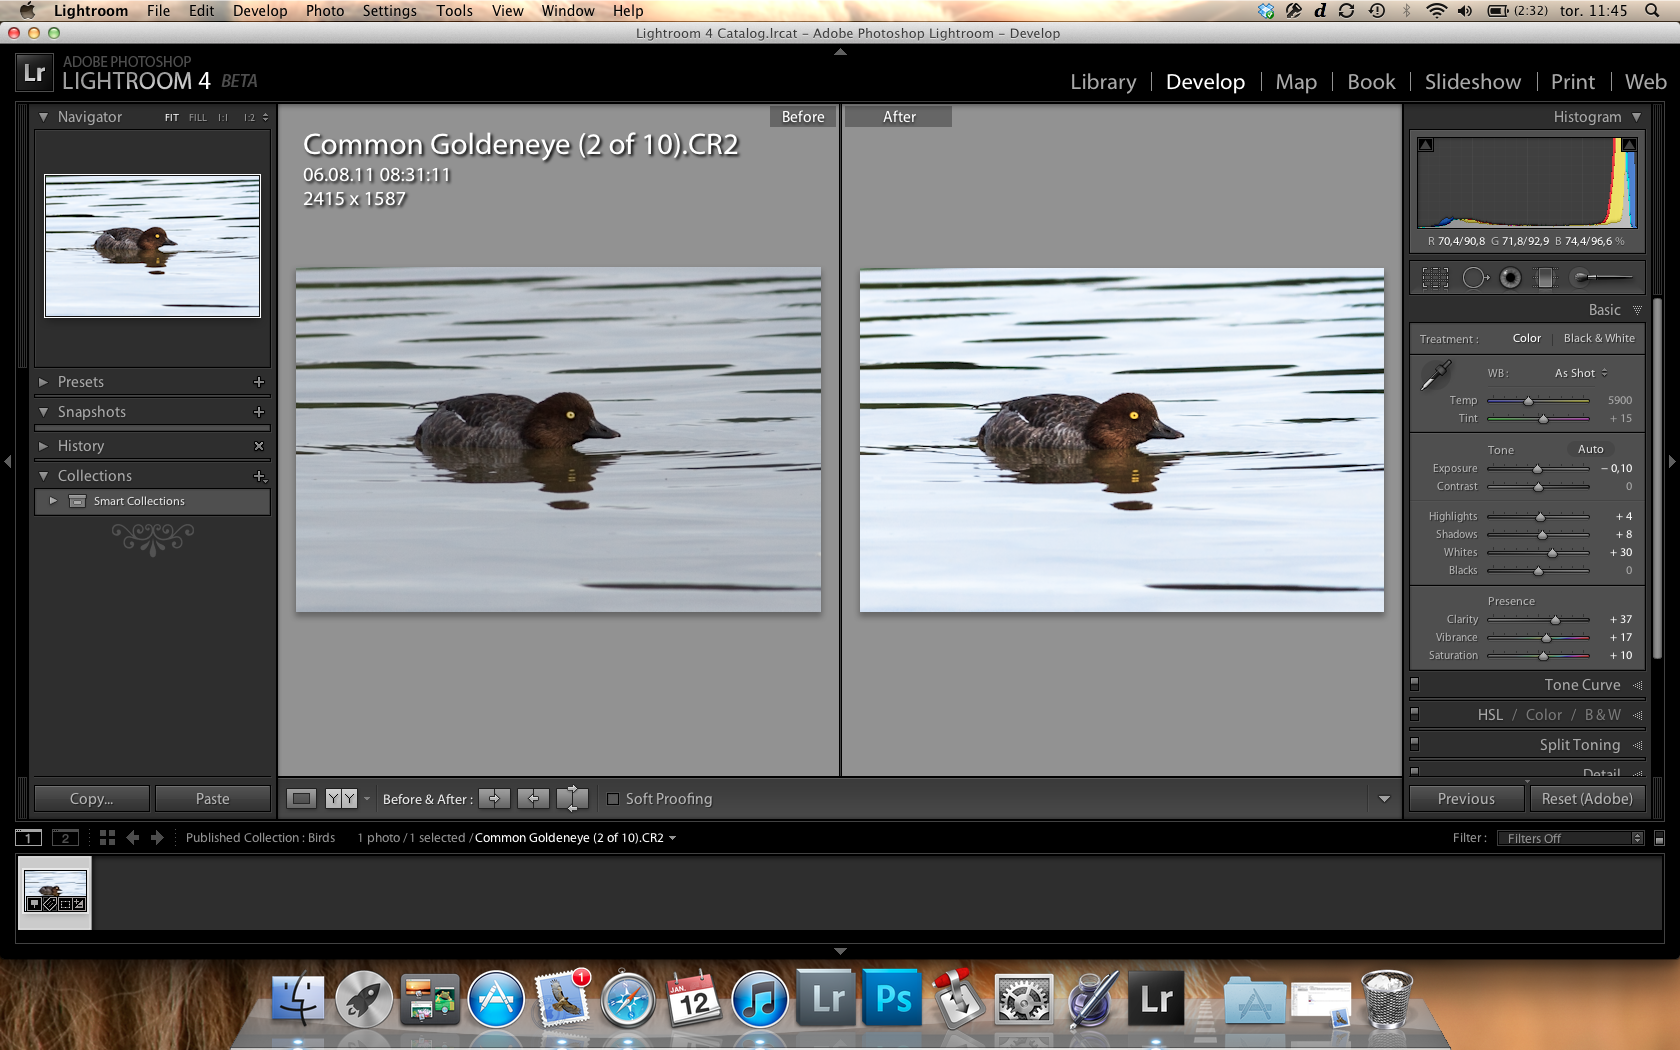Click the Copy... button
This screenshot has height=1050, width=1680.
pyautogui.click(x=92, y=799)
